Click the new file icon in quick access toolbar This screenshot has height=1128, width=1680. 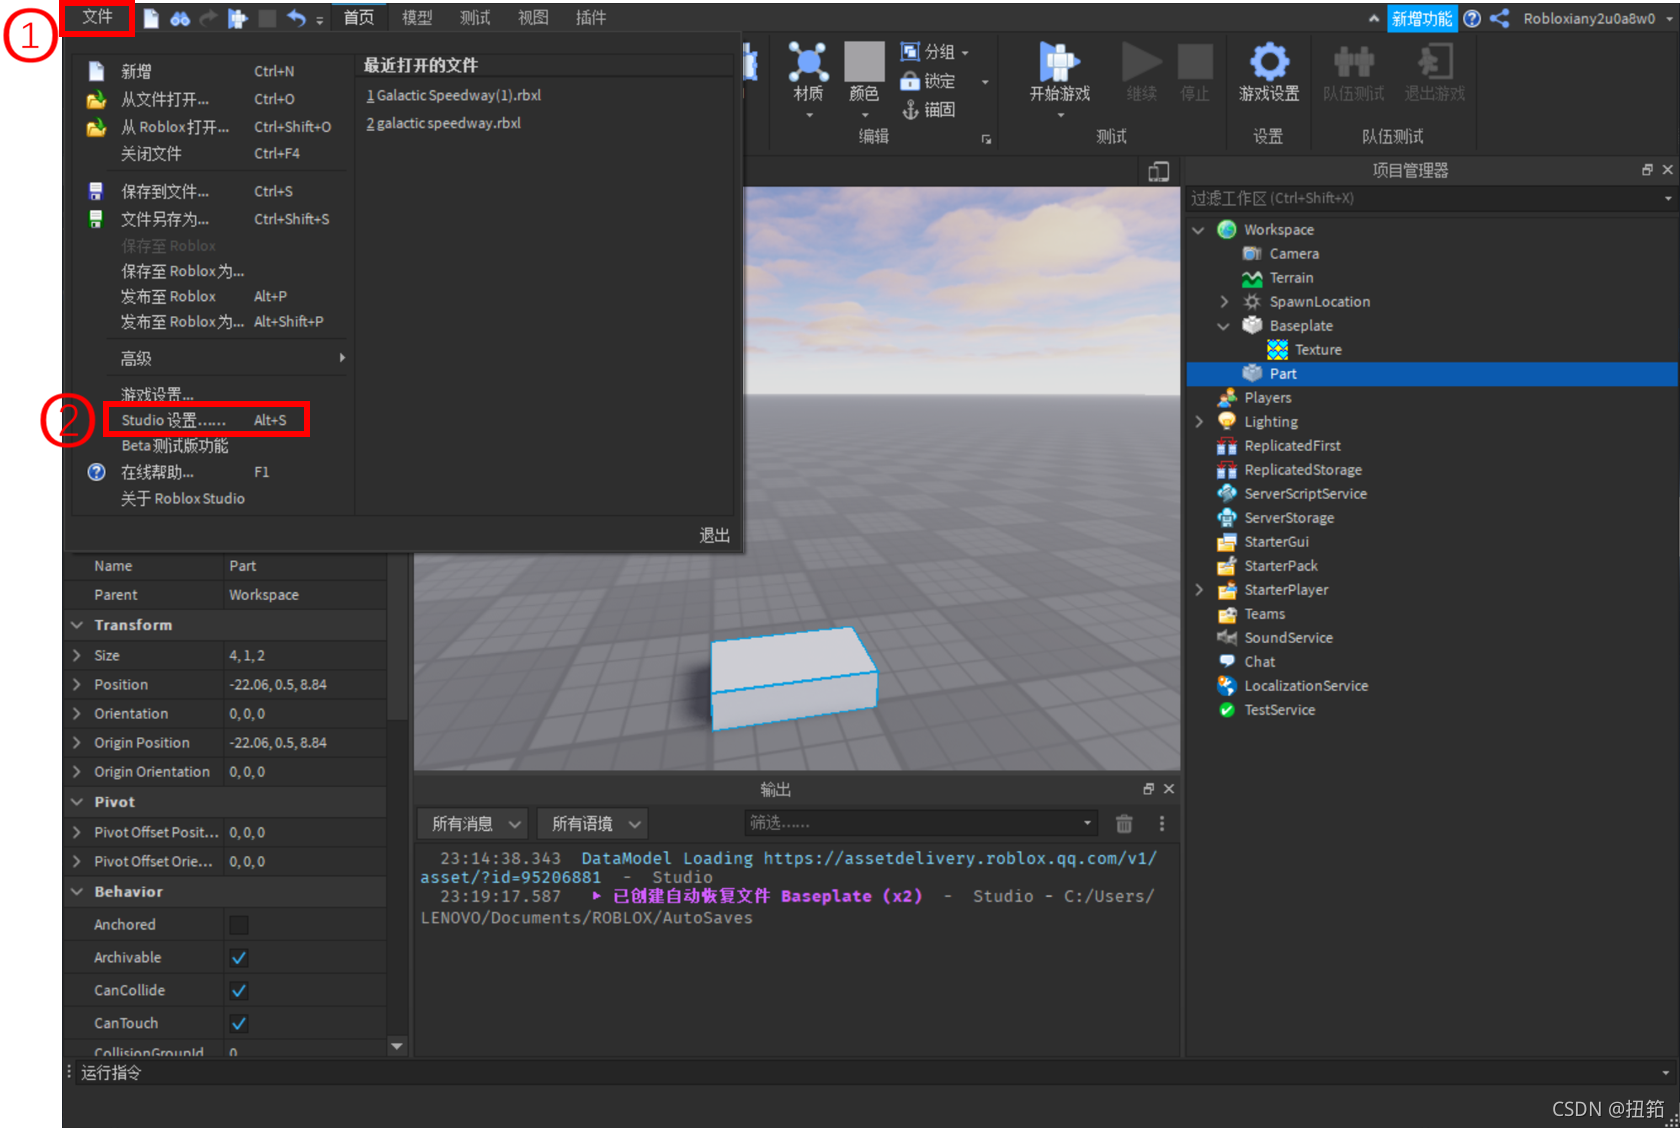[151, 18]
